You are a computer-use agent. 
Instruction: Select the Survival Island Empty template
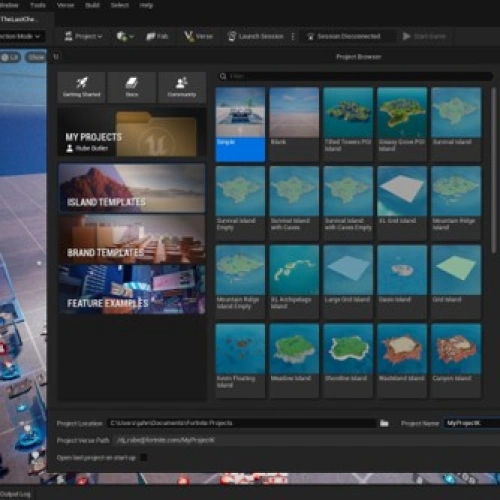click(x=240, y=203)
